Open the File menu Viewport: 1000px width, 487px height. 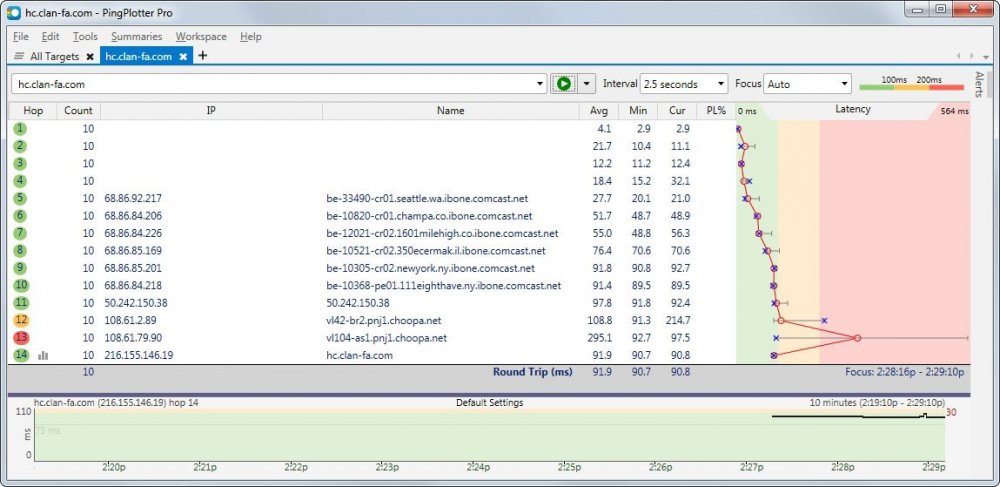point(20,36)
